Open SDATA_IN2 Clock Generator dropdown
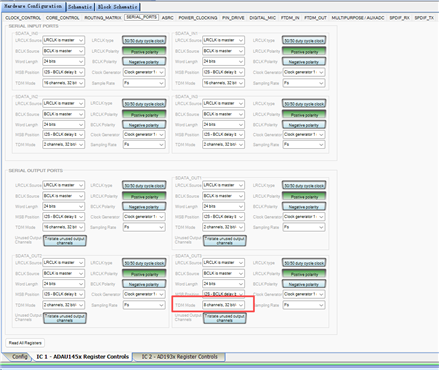 [144, 134]
